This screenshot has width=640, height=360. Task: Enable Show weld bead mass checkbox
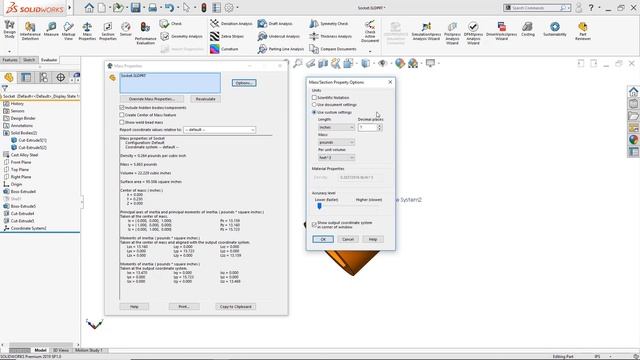122,122
